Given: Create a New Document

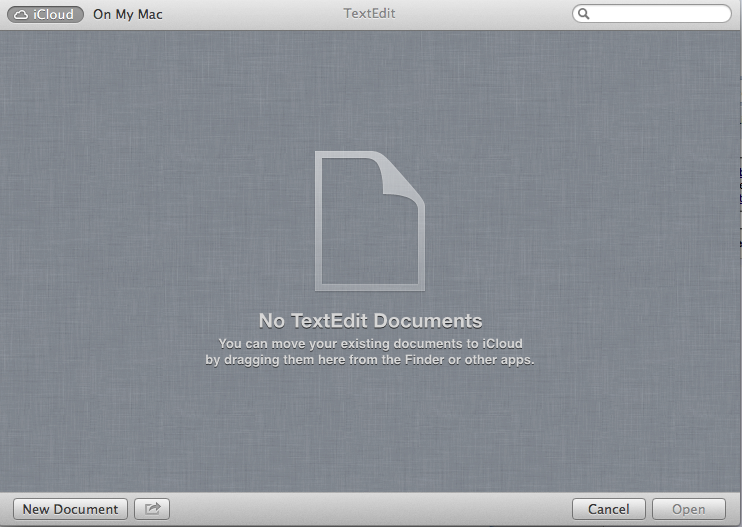Looking at the screenshot, I should (70, 509).
